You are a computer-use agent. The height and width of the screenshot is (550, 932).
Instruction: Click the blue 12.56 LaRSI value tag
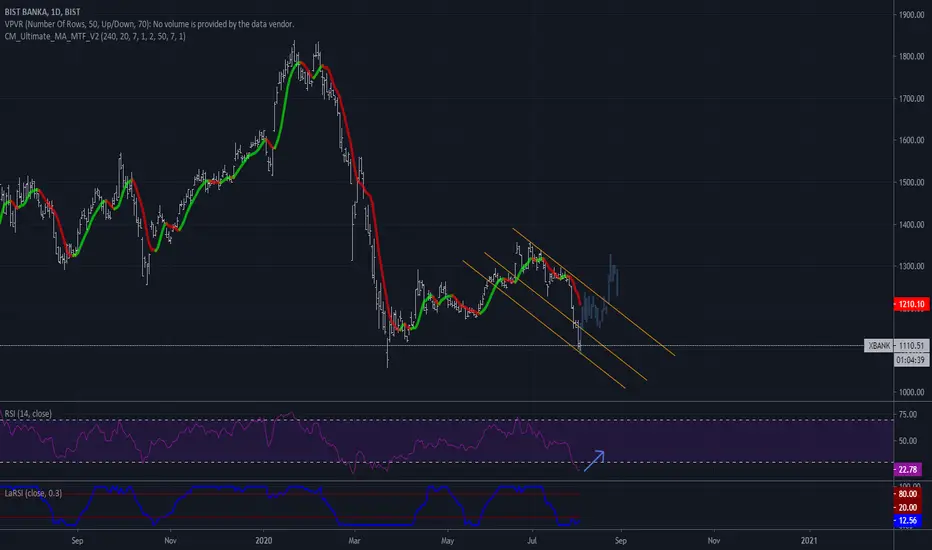(908, 521)
